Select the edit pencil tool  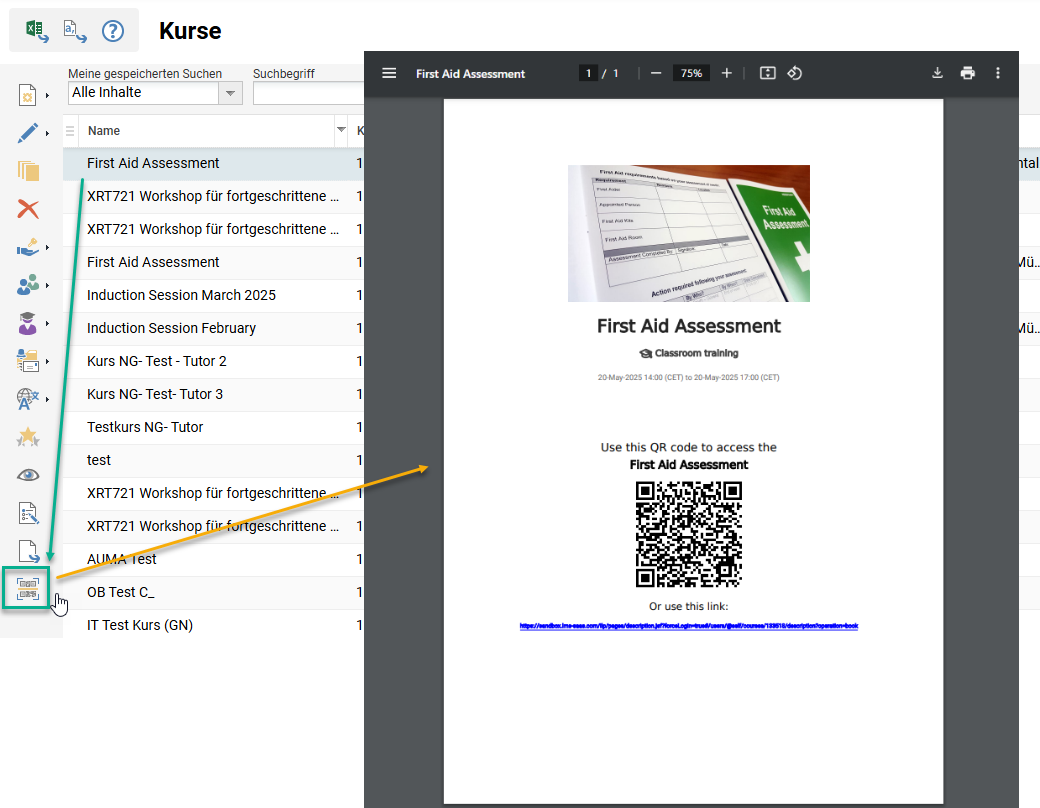[28, 132]
